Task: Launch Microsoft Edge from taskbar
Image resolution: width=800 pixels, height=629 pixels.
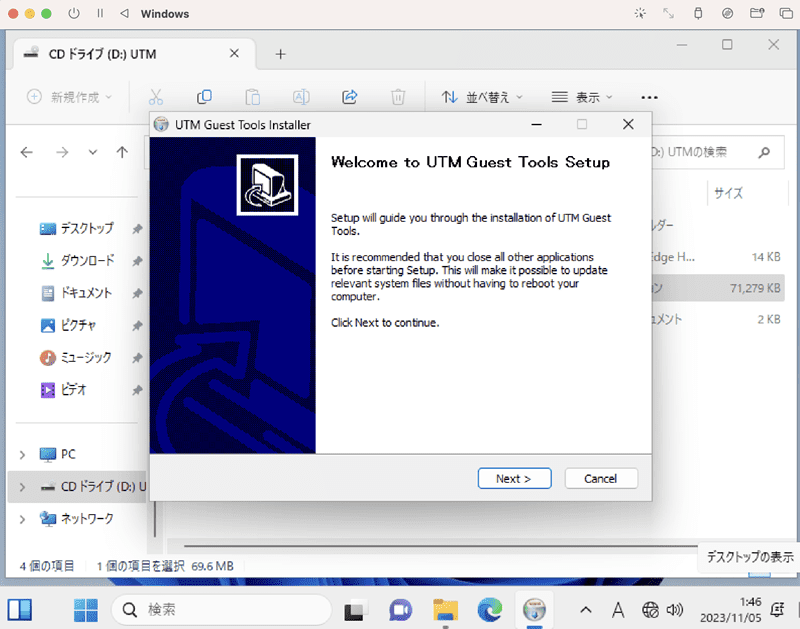Action: [x=490, y=610]
